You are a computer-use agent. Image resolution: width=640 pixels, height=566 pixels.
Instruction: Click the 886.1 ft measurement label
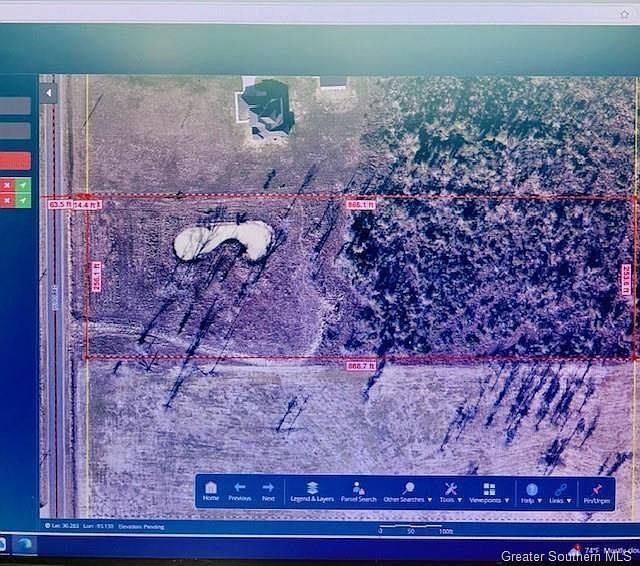click(360, 204)
